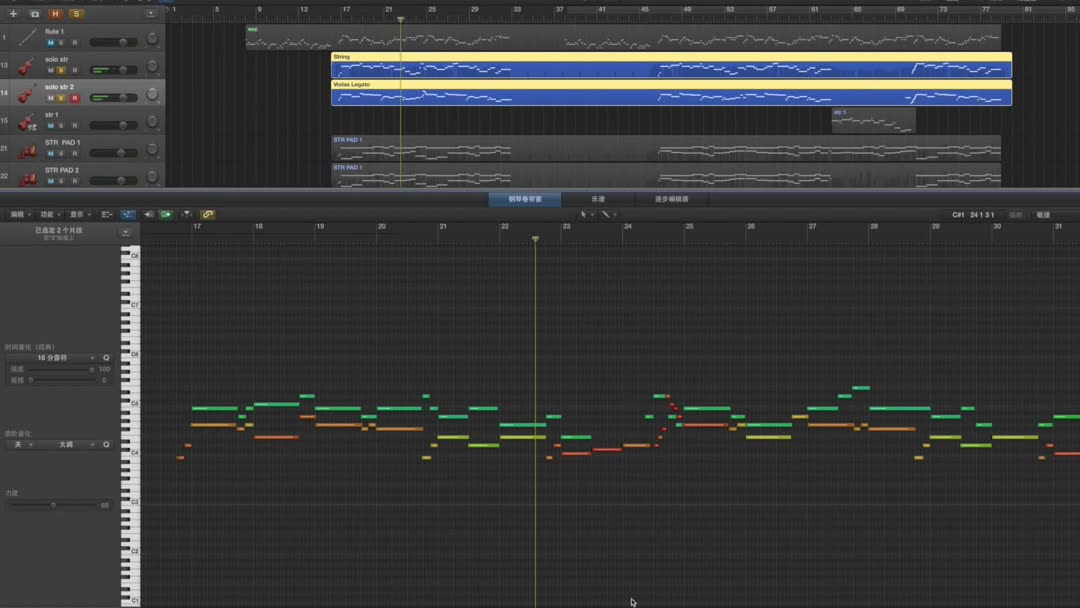Click the flute 1 track instrument icon
Image resolution: width=1080 pixels, height=608 pixels.
pos(27,37)
